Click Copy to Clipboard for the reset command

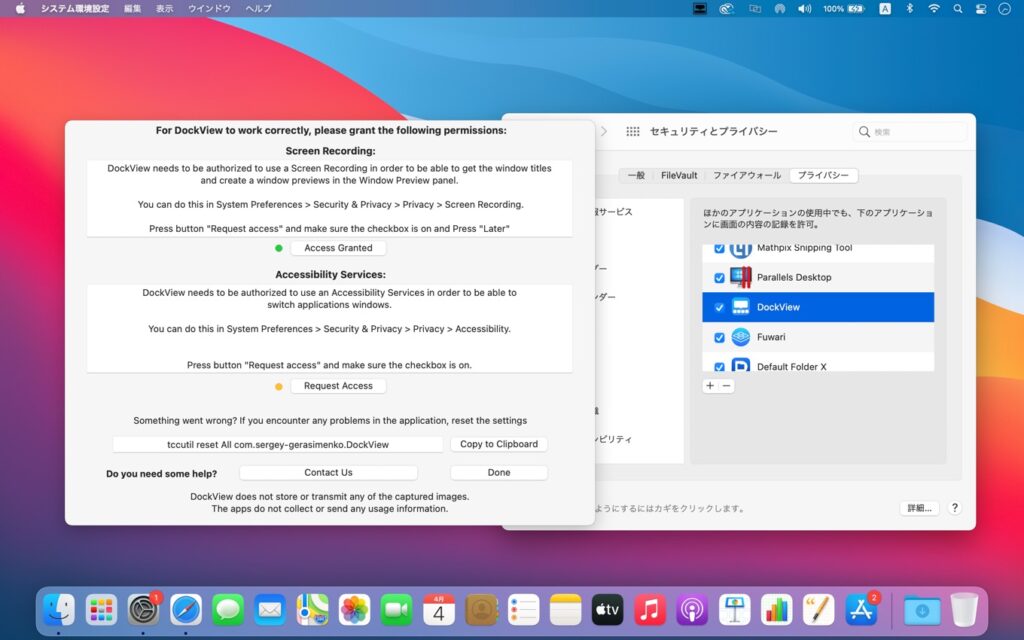pyautogui.click(x=499, y=444)
